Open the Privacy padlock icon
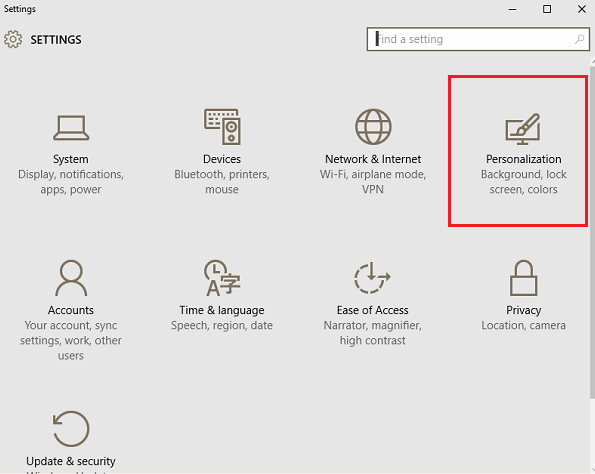This screenshot has width=595, height=474. click(x=523, y=278)
